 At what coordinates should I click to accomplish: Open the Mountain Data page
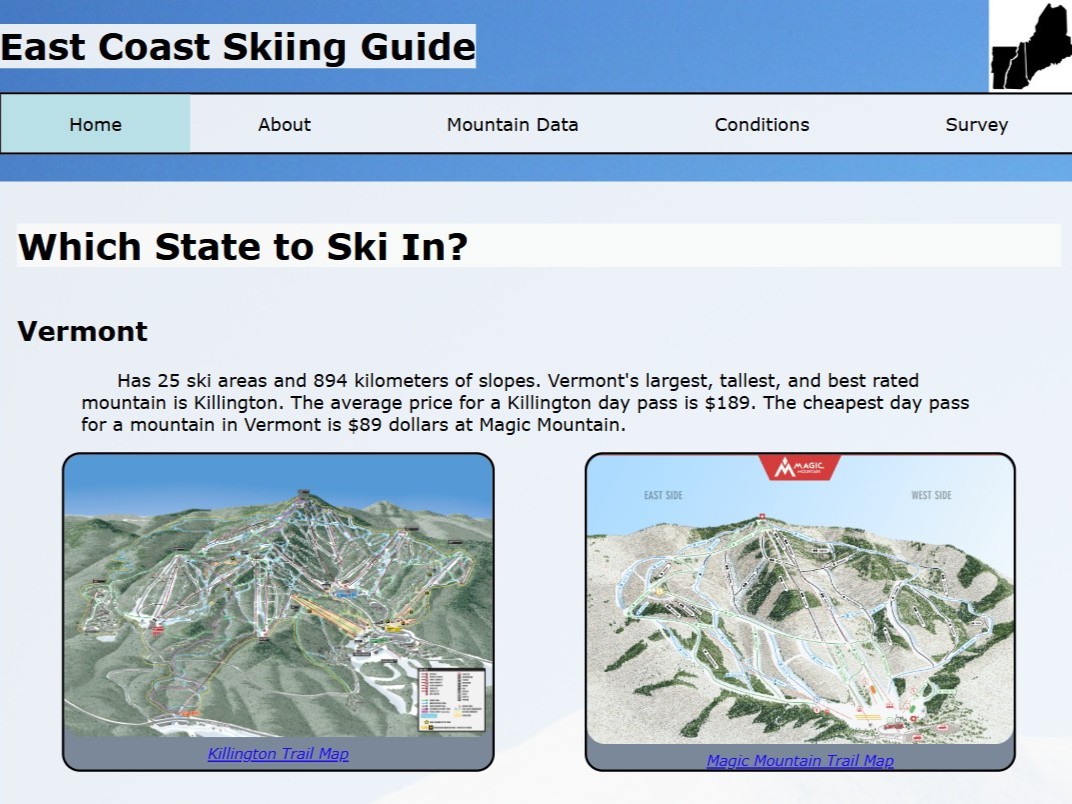513,124
